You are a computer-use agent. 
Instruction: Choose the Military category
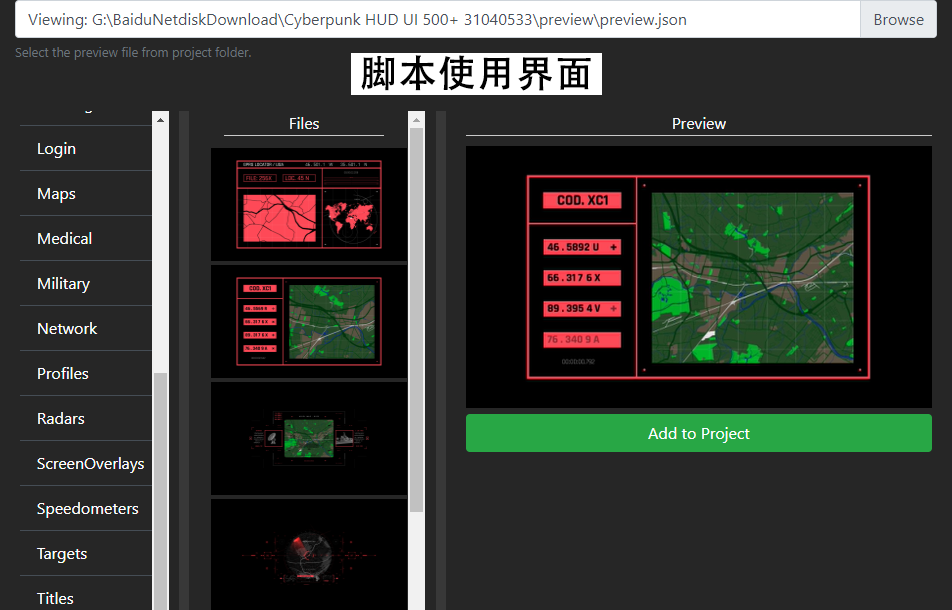point(86,283)
